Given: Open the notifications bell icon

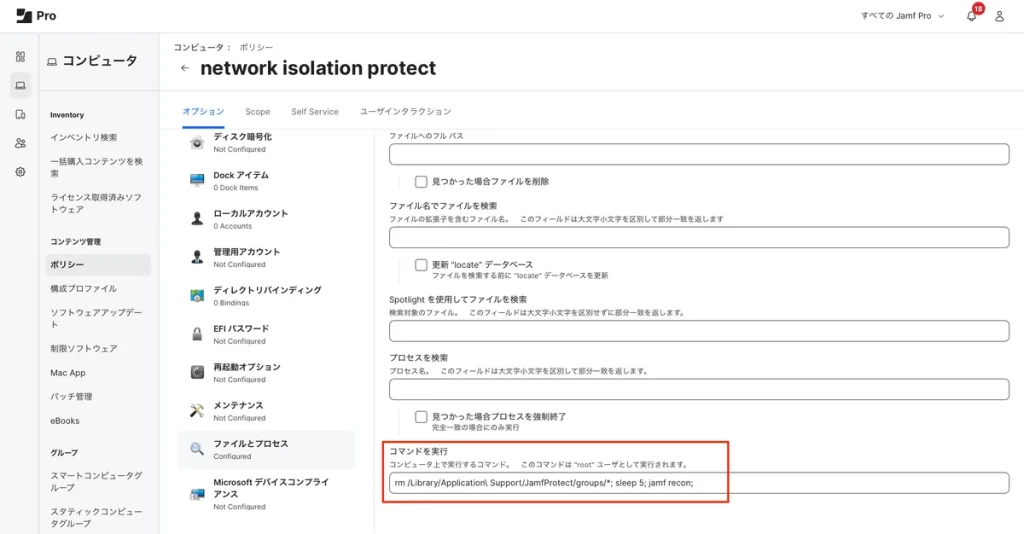Looking at the screenshot, I should click(971, 16).
